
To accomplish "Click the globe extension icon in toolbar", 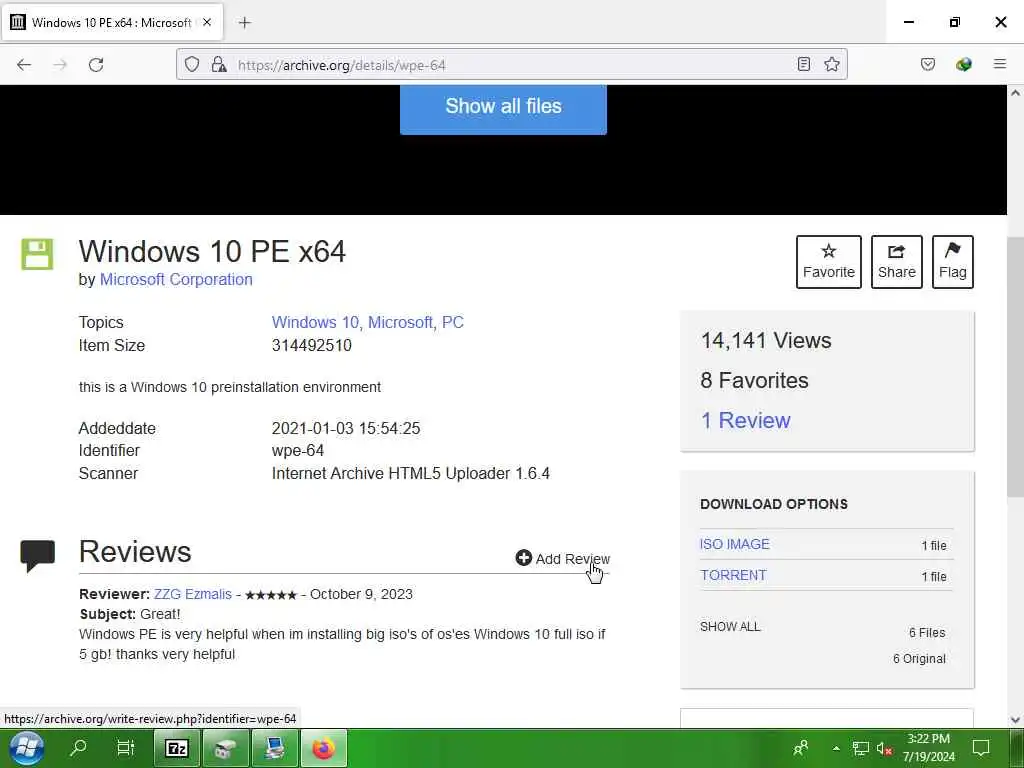I will 964,64.
